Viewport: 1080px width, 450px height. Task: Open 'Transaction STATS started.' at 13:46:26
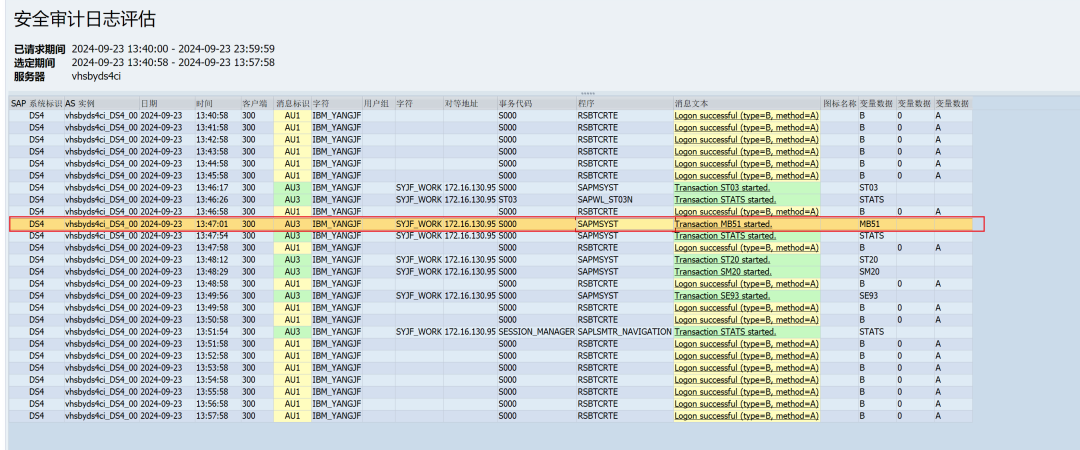(725, 200)
